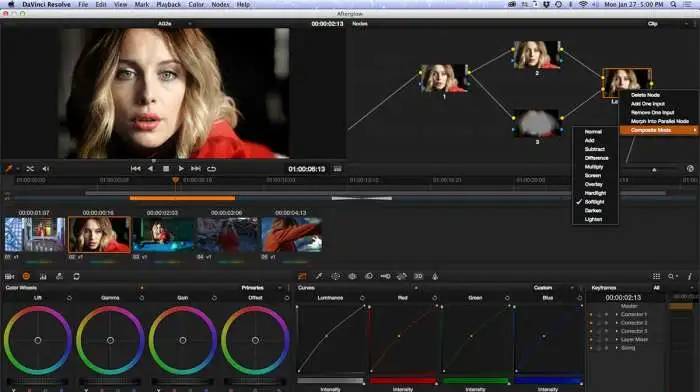Expand the Layer Mixer keyframe track
The image size is (700, 392).
pyautogui.click(x=617, y=339)
